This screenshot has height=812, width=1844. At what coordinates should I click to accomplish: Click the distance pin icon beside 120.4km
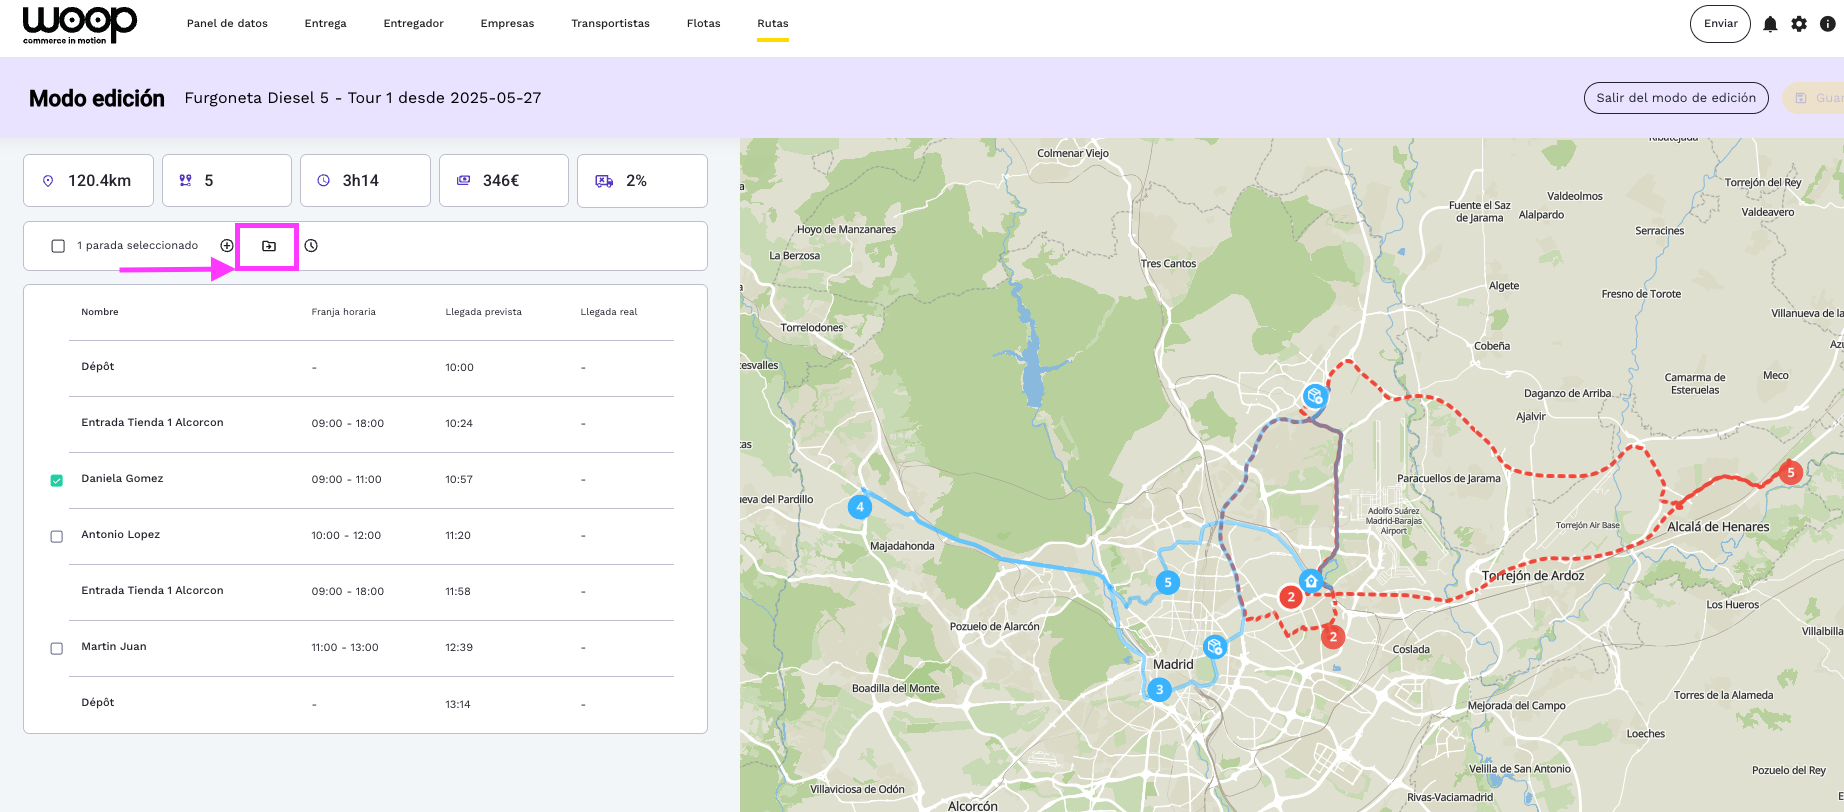point(48,181)
